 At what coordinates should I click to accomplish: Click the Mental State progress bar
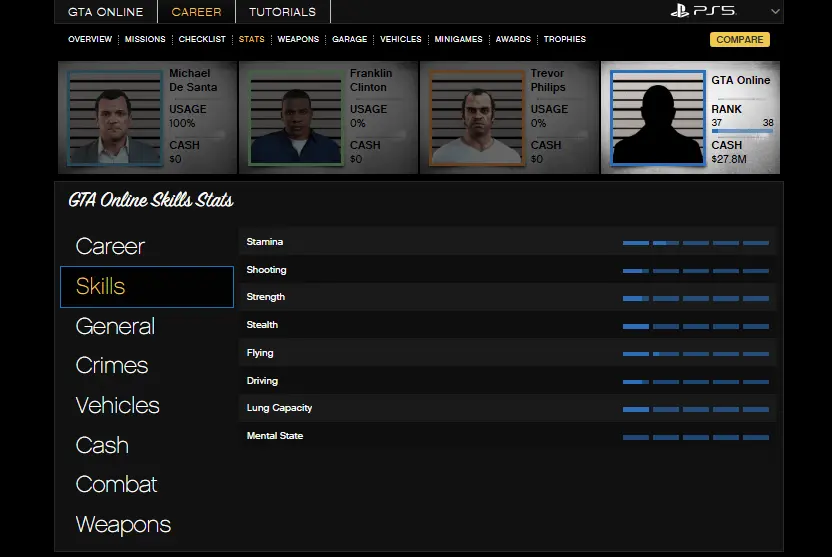(695, 437)
